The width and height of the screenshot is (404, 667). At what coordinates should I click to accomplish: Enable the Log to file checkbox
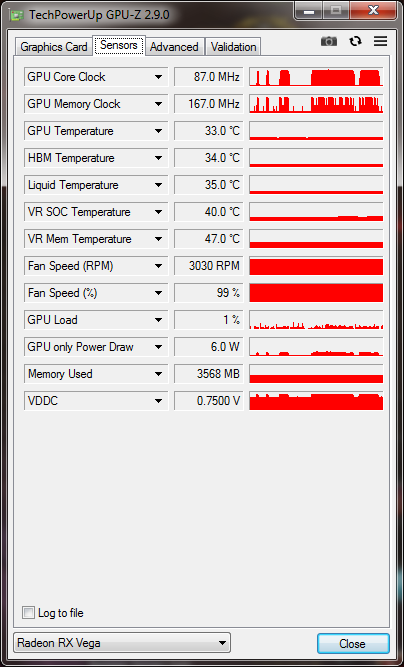[x=28, y=613]
